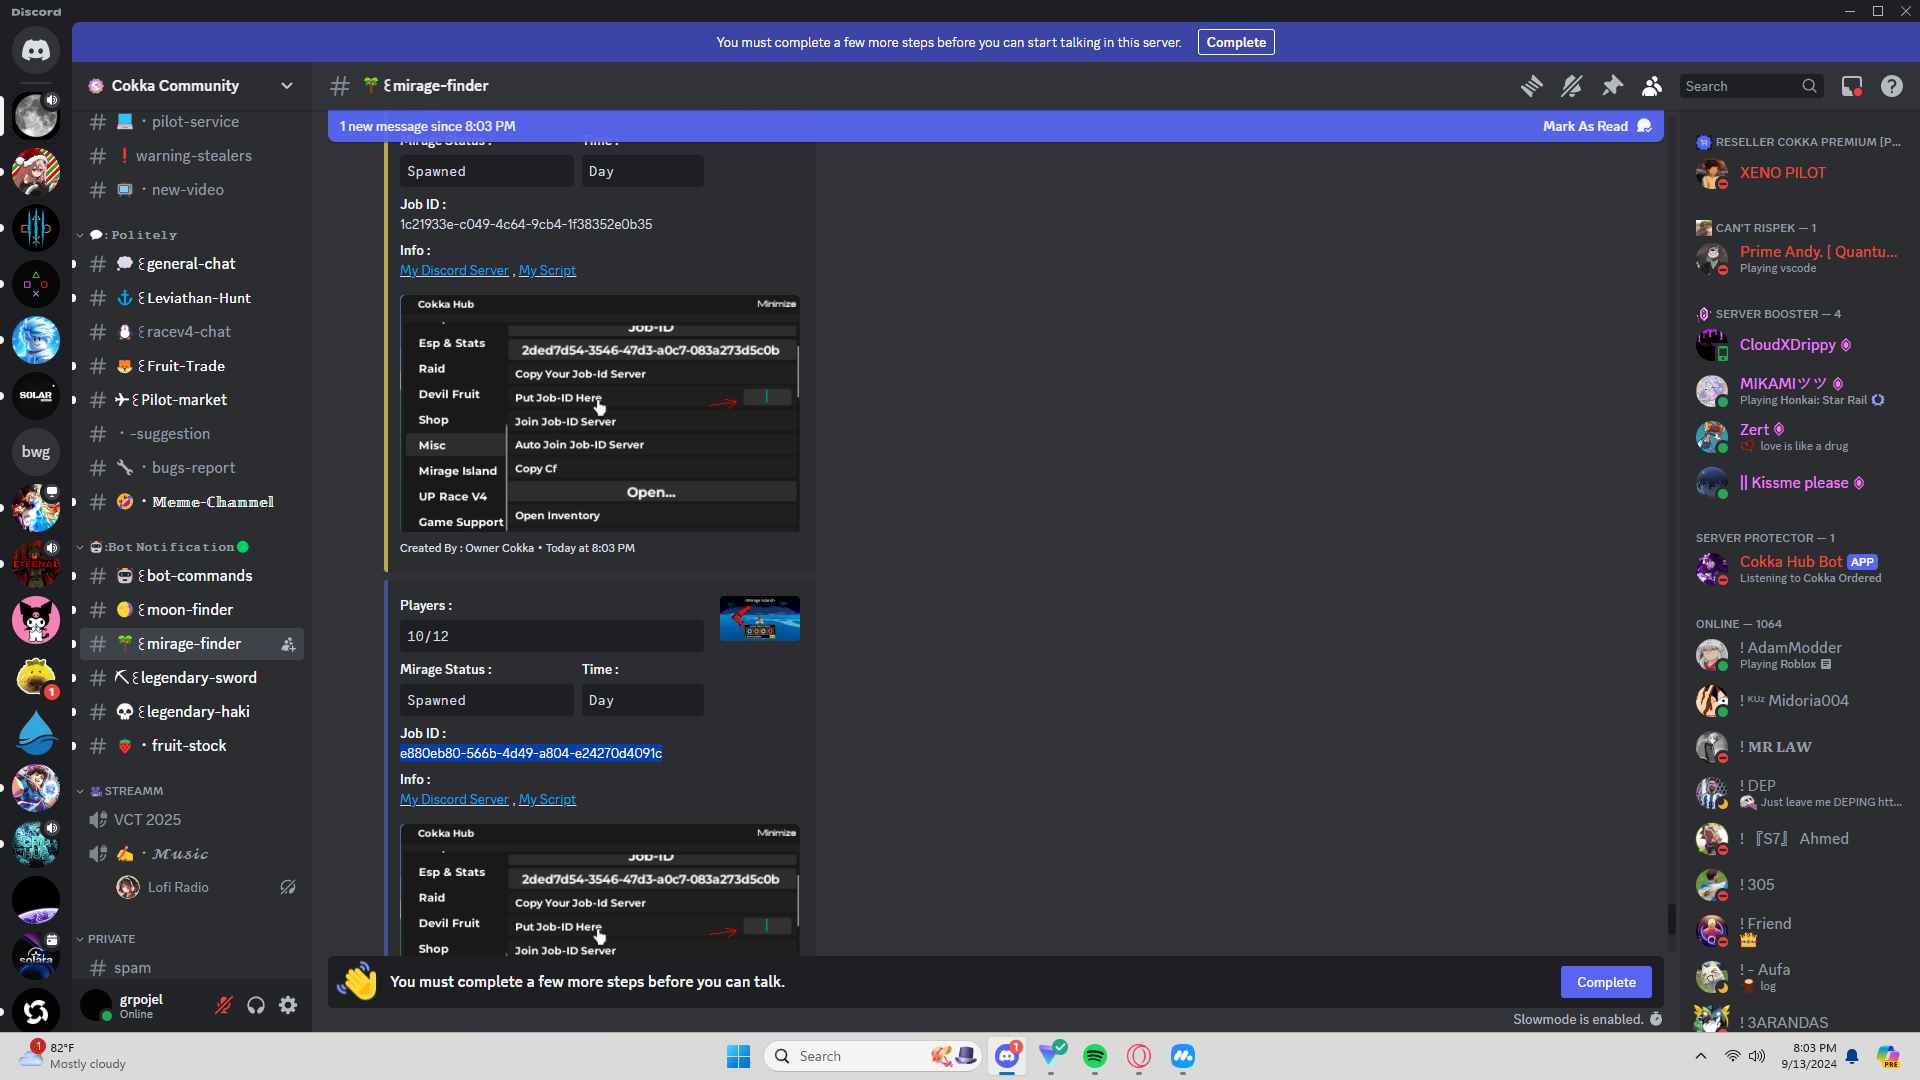The height and width of the screenshot is (1080, 1920).
Task: Open the SOLAR server icon
Action: 36,396
